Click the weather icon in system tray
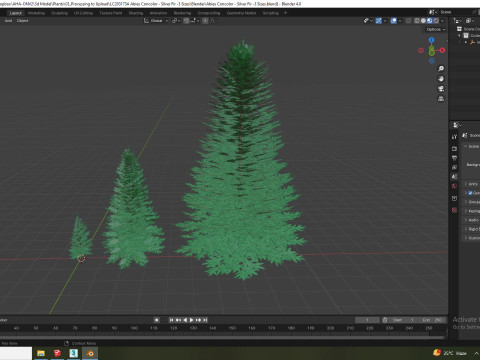Image resolution: width=480 pixels, height=360 pixels. click(x=436, y=353)
